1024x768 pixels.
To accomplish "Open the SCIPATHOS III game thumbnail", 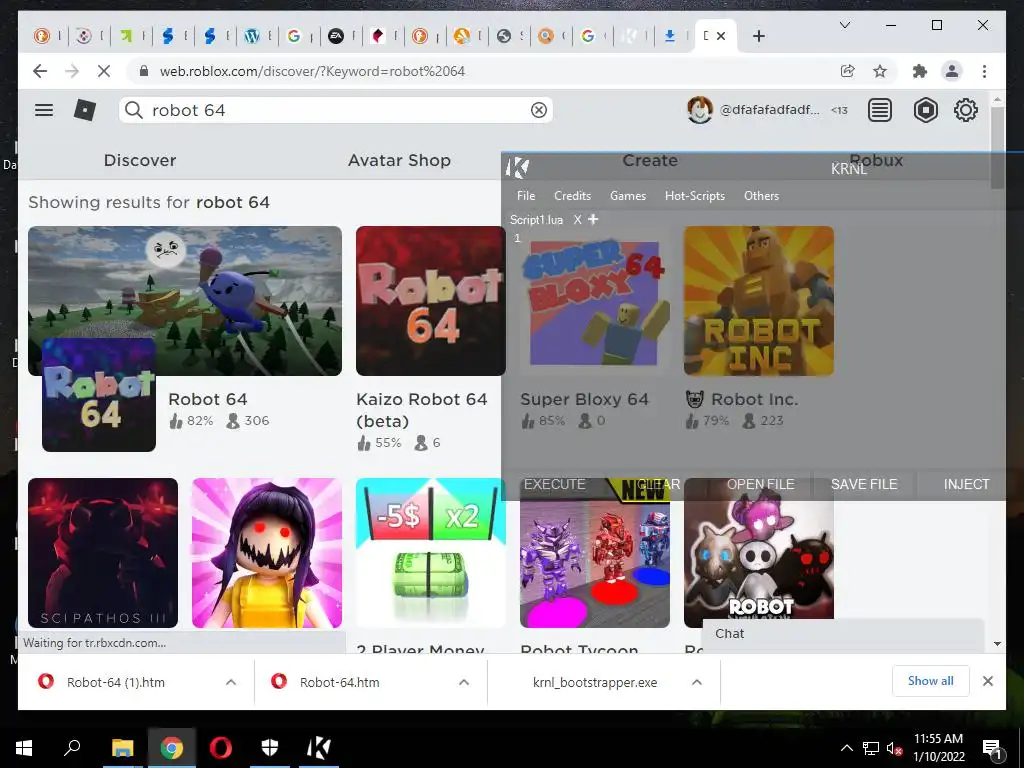I will coord(103,553).
